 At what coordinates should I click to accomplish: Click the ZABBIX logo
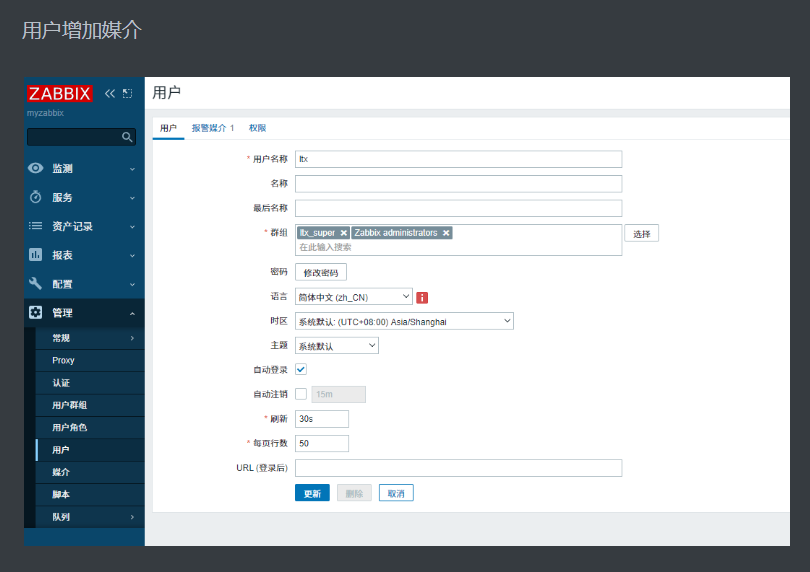tap(59, 94)
